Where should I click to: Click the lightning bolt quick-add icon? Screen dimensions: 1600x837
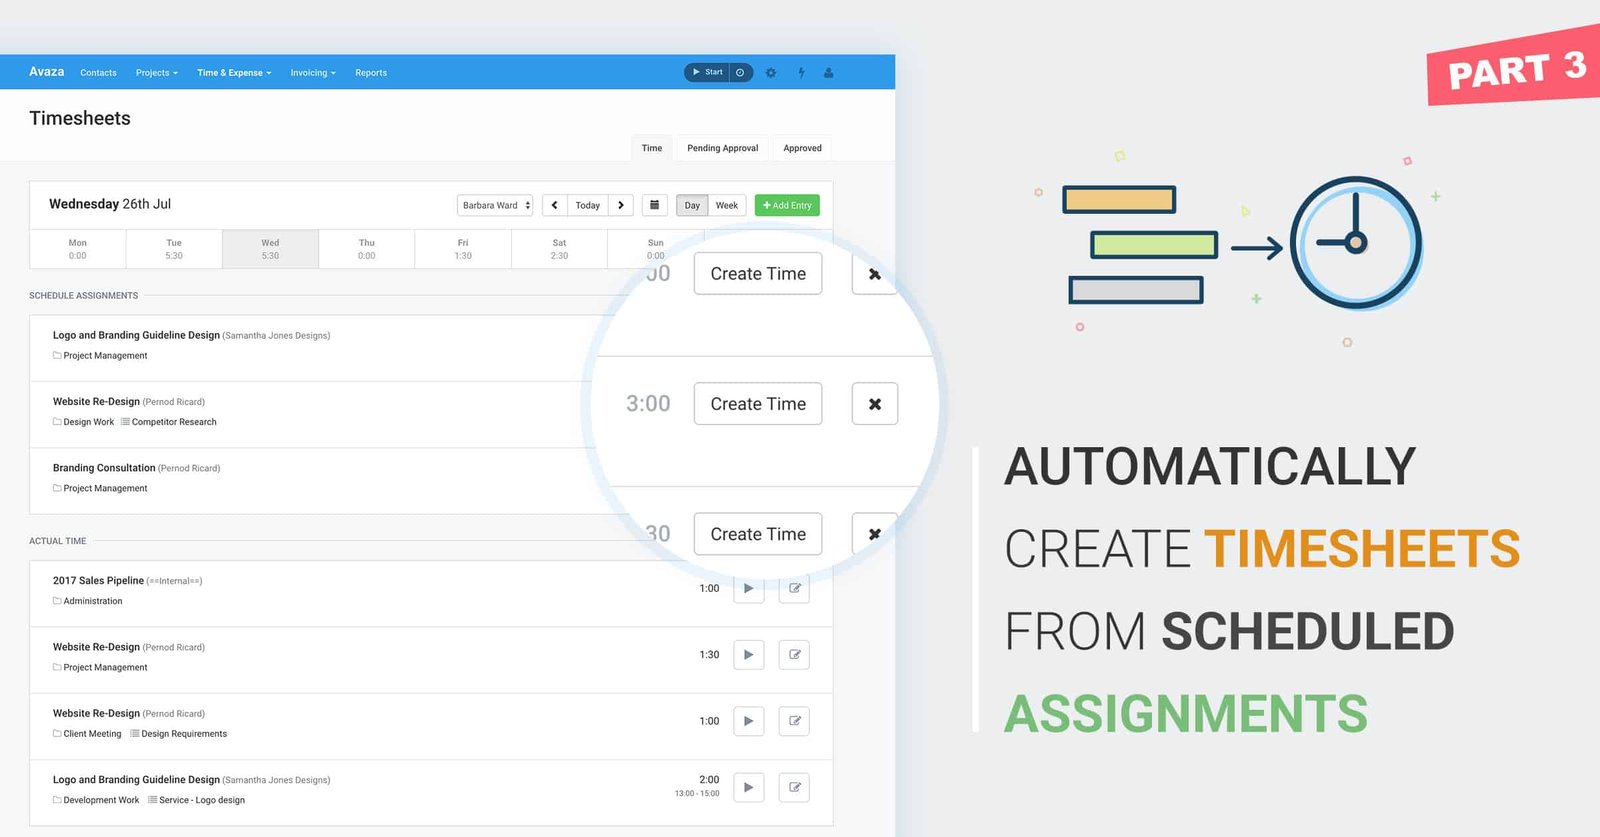(801, 73)
